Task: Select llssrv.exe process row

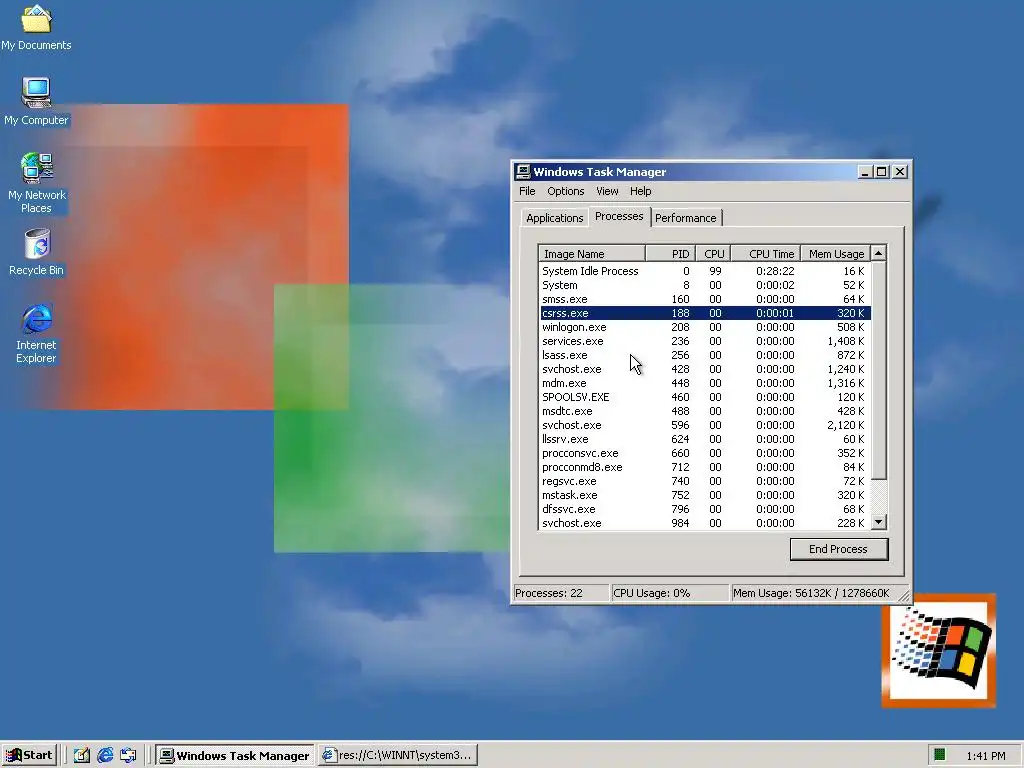Action: click(x=705, y=440)
